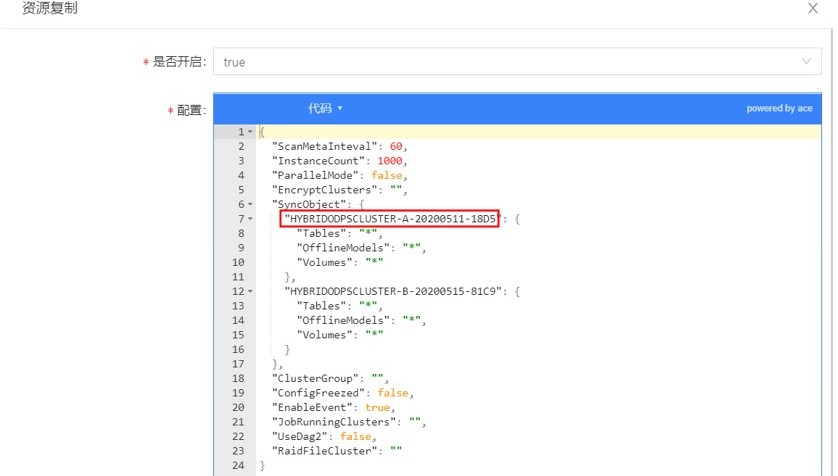
Task: Click the "ConfigFreezed" key text
Action: click(x=319, y=393)
